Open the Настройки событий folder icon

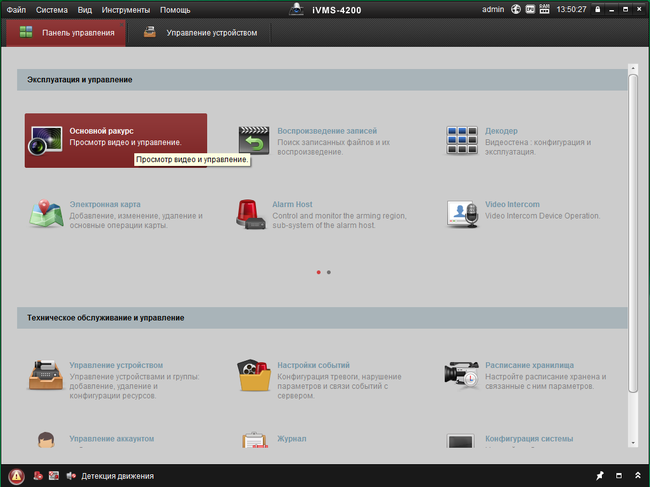pos(254,375)
